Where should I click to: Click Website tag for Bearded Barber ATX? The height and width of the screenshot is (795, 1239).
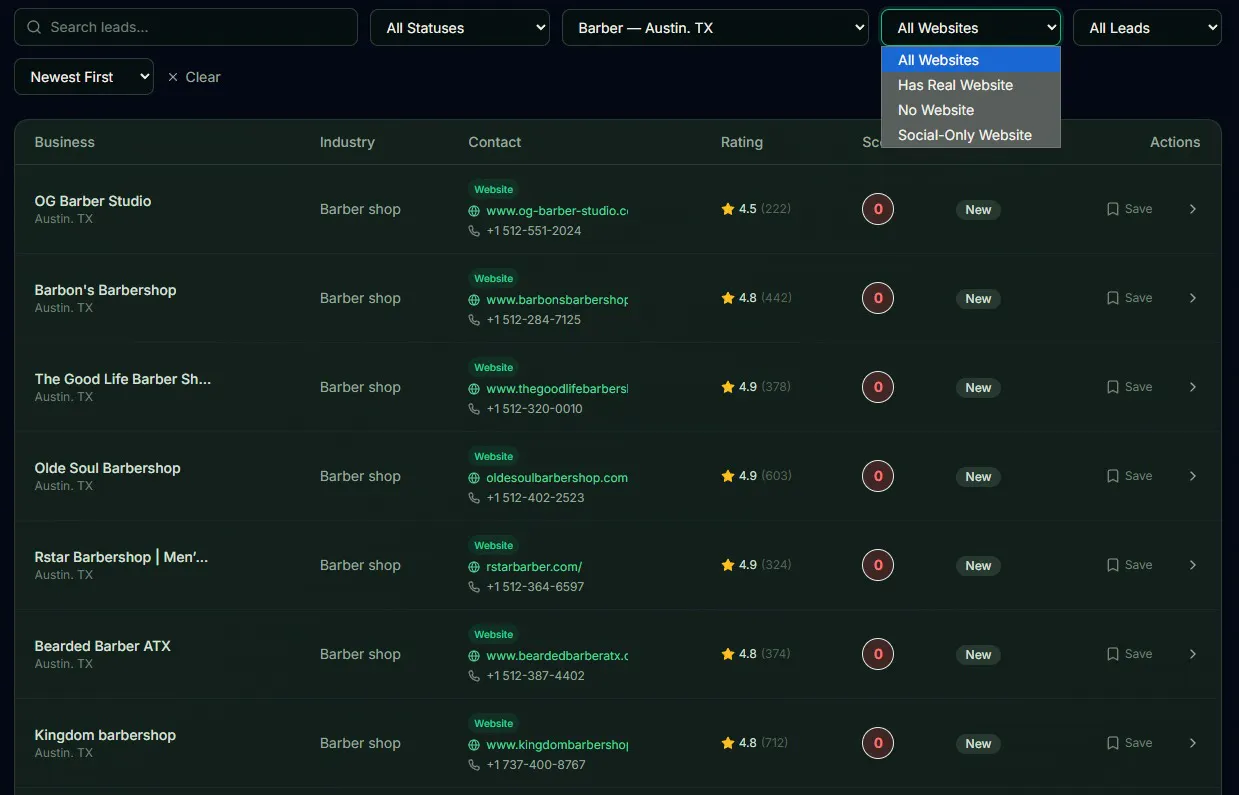(x=493, y=634)
